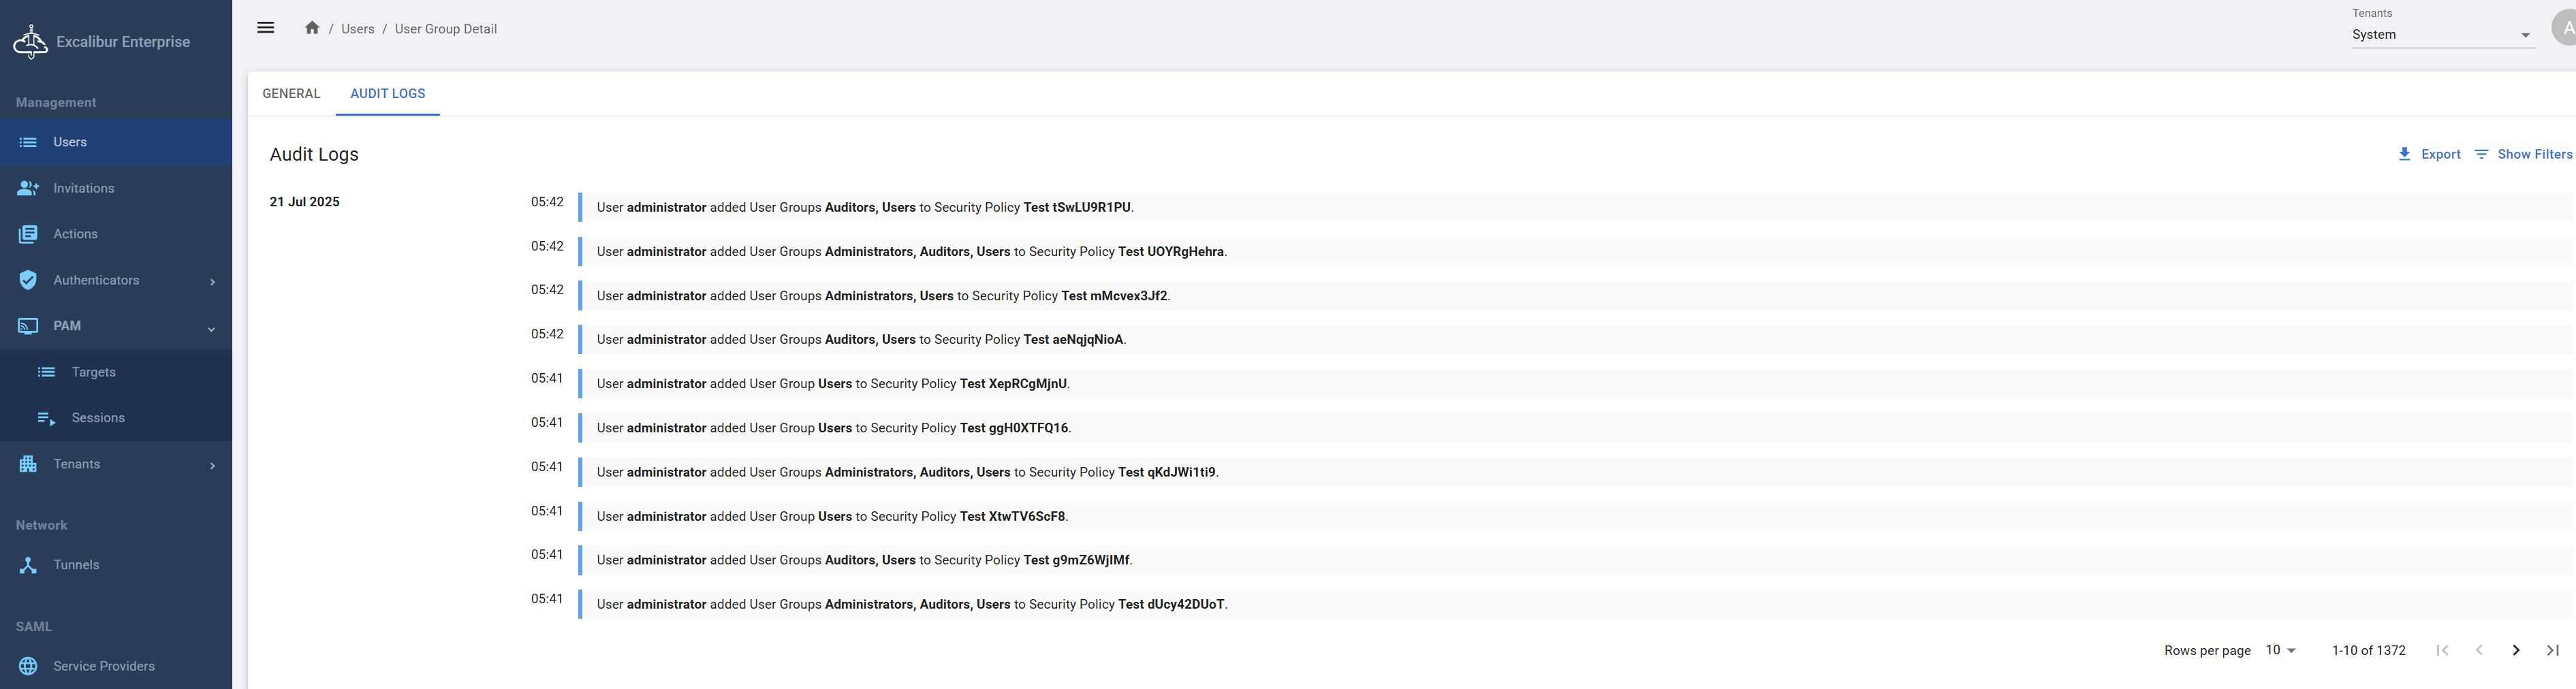The image size is (2576, 689).
Task: Click the Actions icon in sidebar
Action: click(x=28, y=234)
